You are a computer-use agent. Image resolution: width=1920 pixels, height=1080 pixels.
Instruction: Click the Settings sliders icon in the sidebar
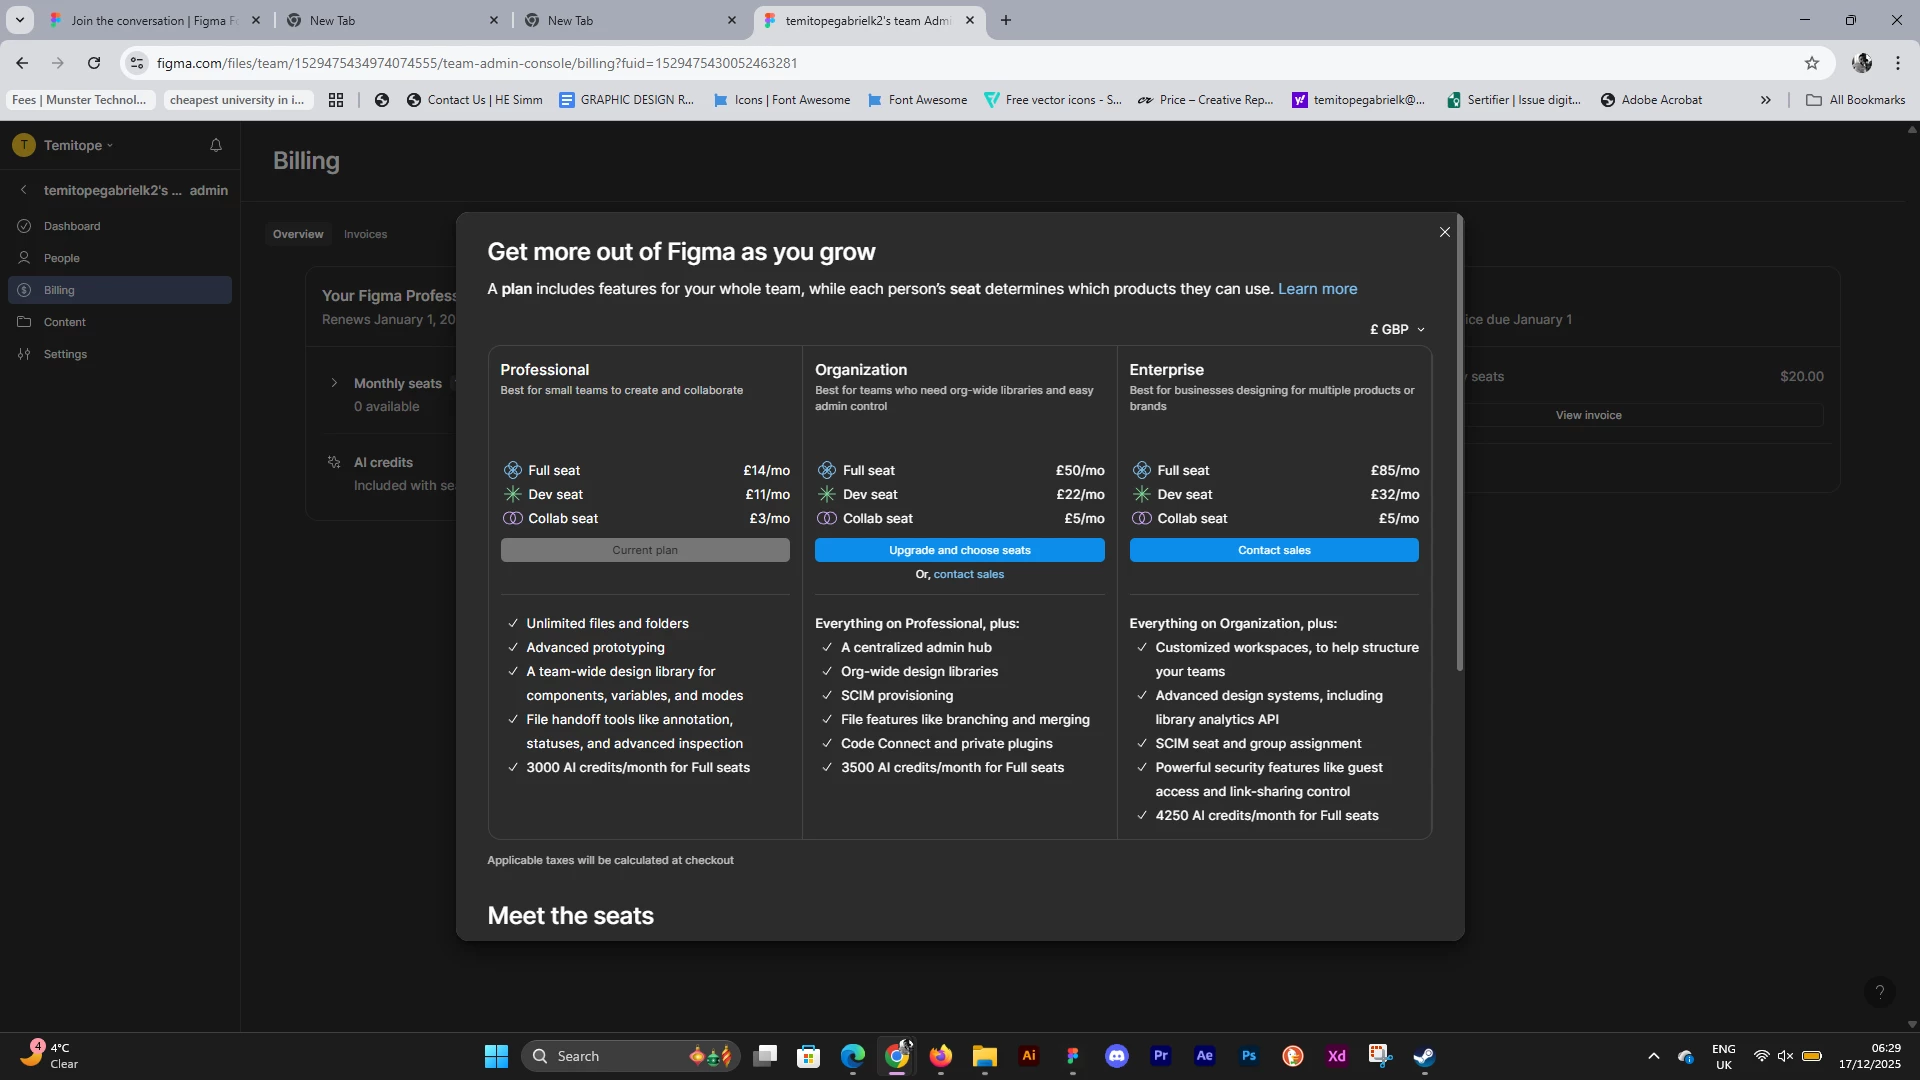[x=24, y=354]
